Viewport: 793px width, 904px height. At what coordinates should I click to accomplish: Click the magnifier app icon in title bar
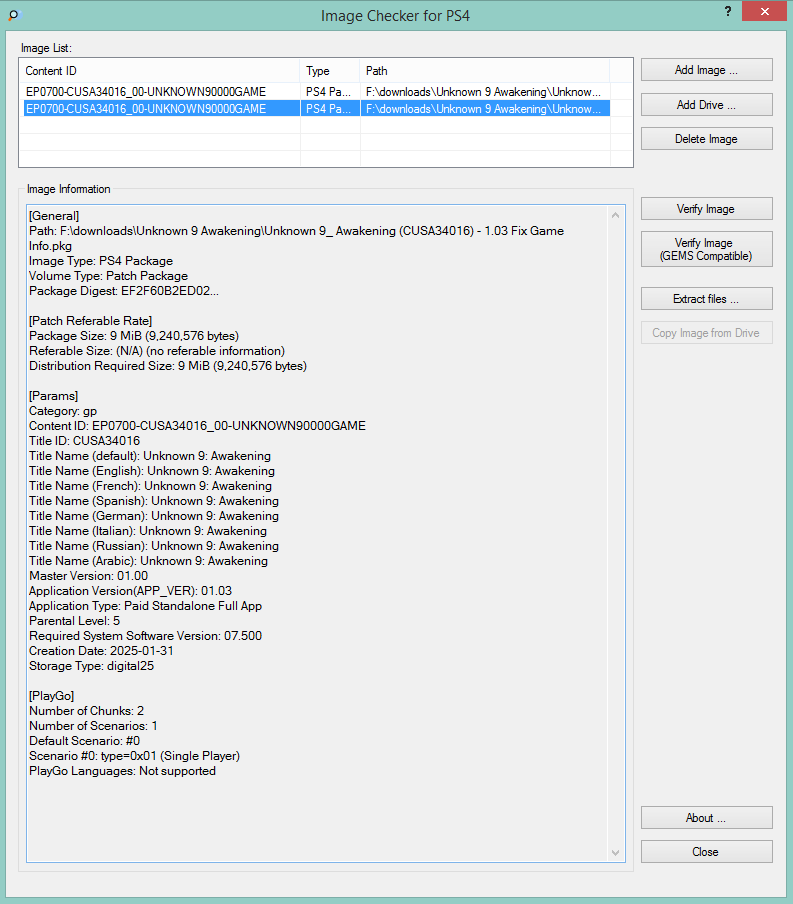click(14, 15)
